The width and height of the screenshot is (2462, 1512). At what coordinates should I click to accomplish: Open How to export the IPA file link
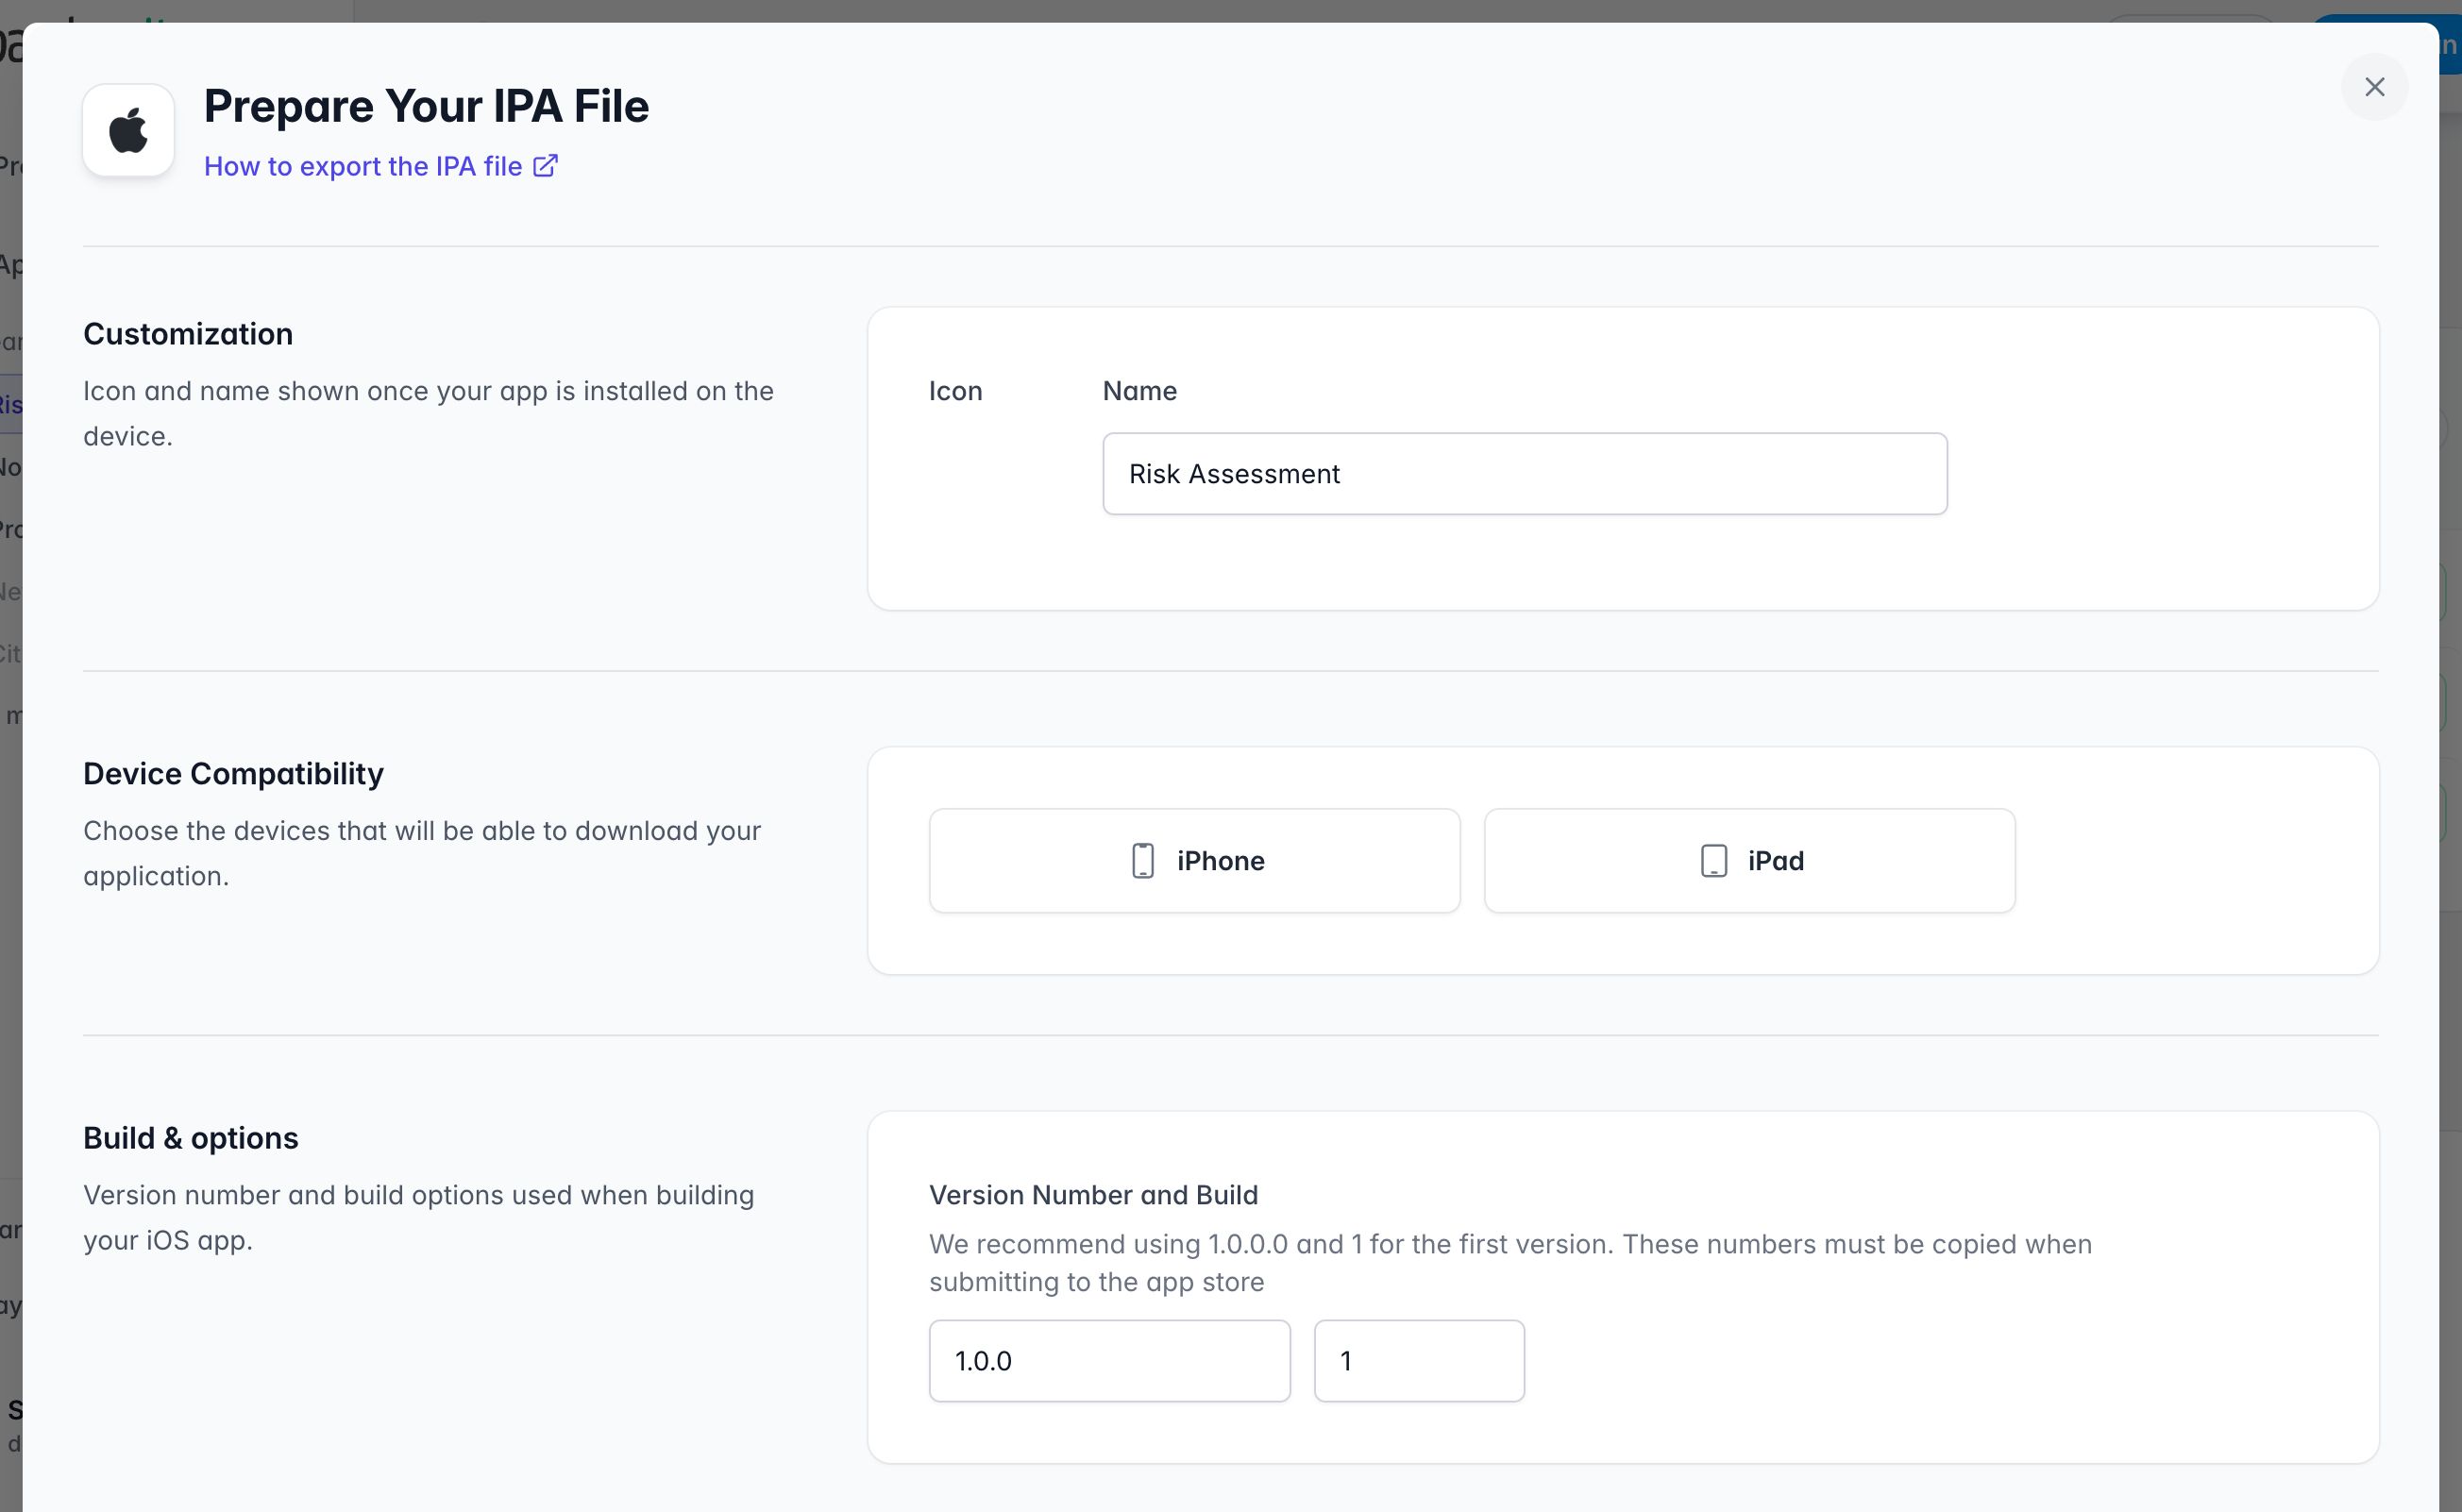click(x=380, y=166)
